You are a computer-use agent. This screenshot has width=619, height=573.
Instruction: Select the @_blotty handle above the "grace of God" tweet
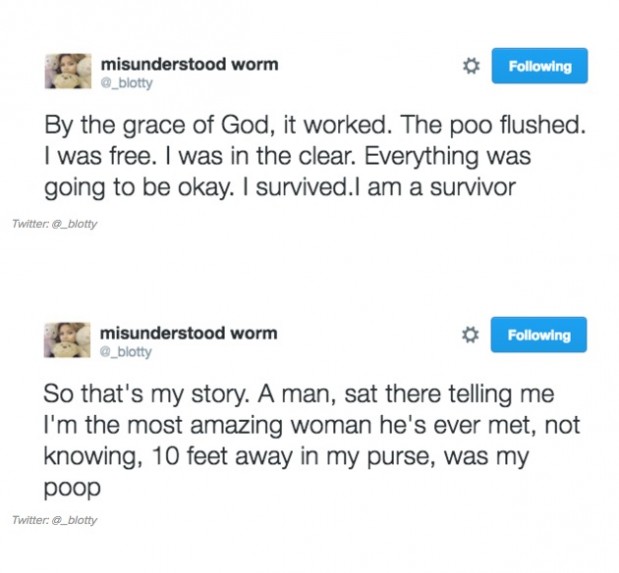(x=126, y=83)
